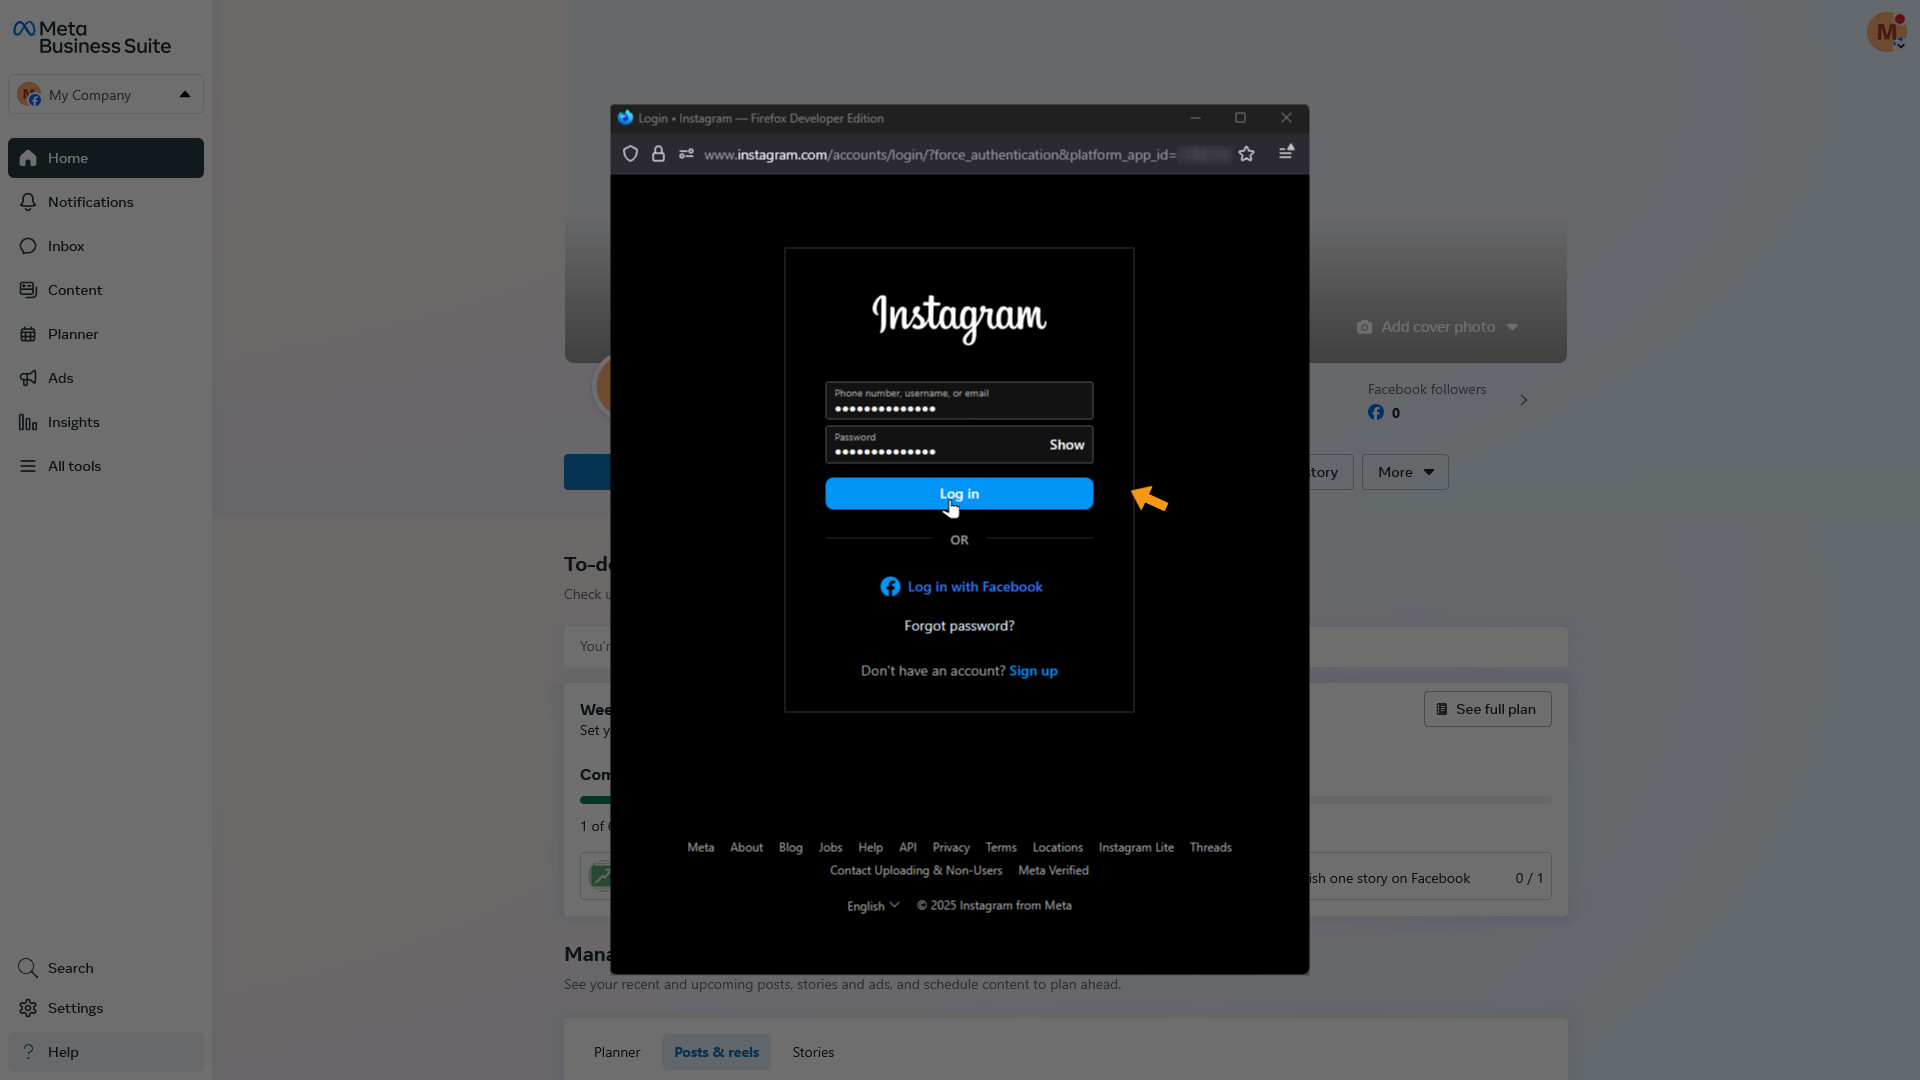Image resolution: width=1920 pixels, height=1080 pixels.
Task: Click the Facebook icon under Facebook followers
Action: (1376, 412)
